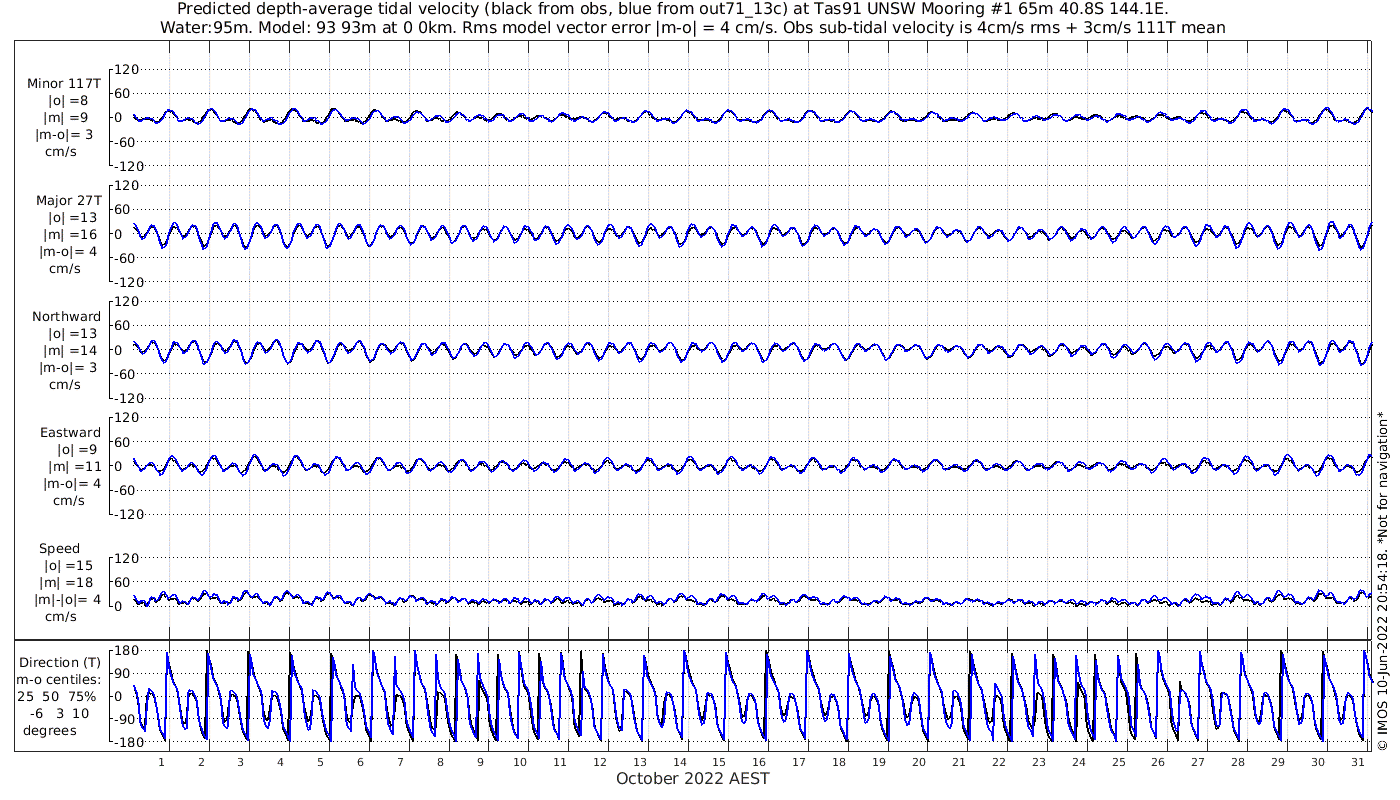This screenshot has width=1400, height=800.
Task: Click the subtitle line starting 'Water:95m'
Action: pyautogui.click(x=693, y=27)
